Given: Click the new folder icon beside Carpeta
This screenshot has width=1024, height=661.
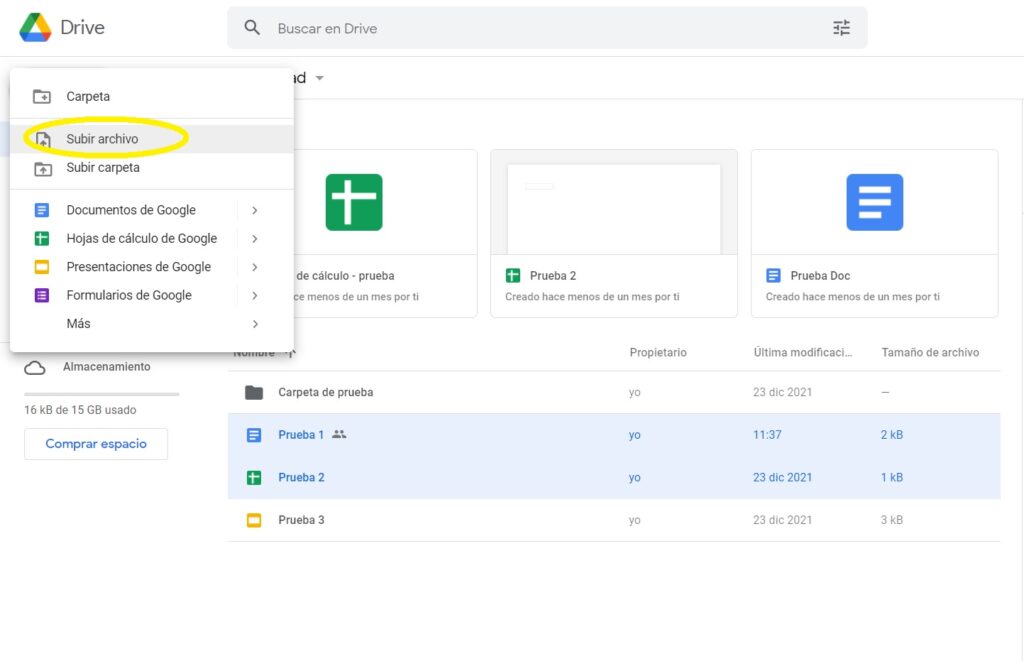Looking at the screenshot, I should [42, 97].
